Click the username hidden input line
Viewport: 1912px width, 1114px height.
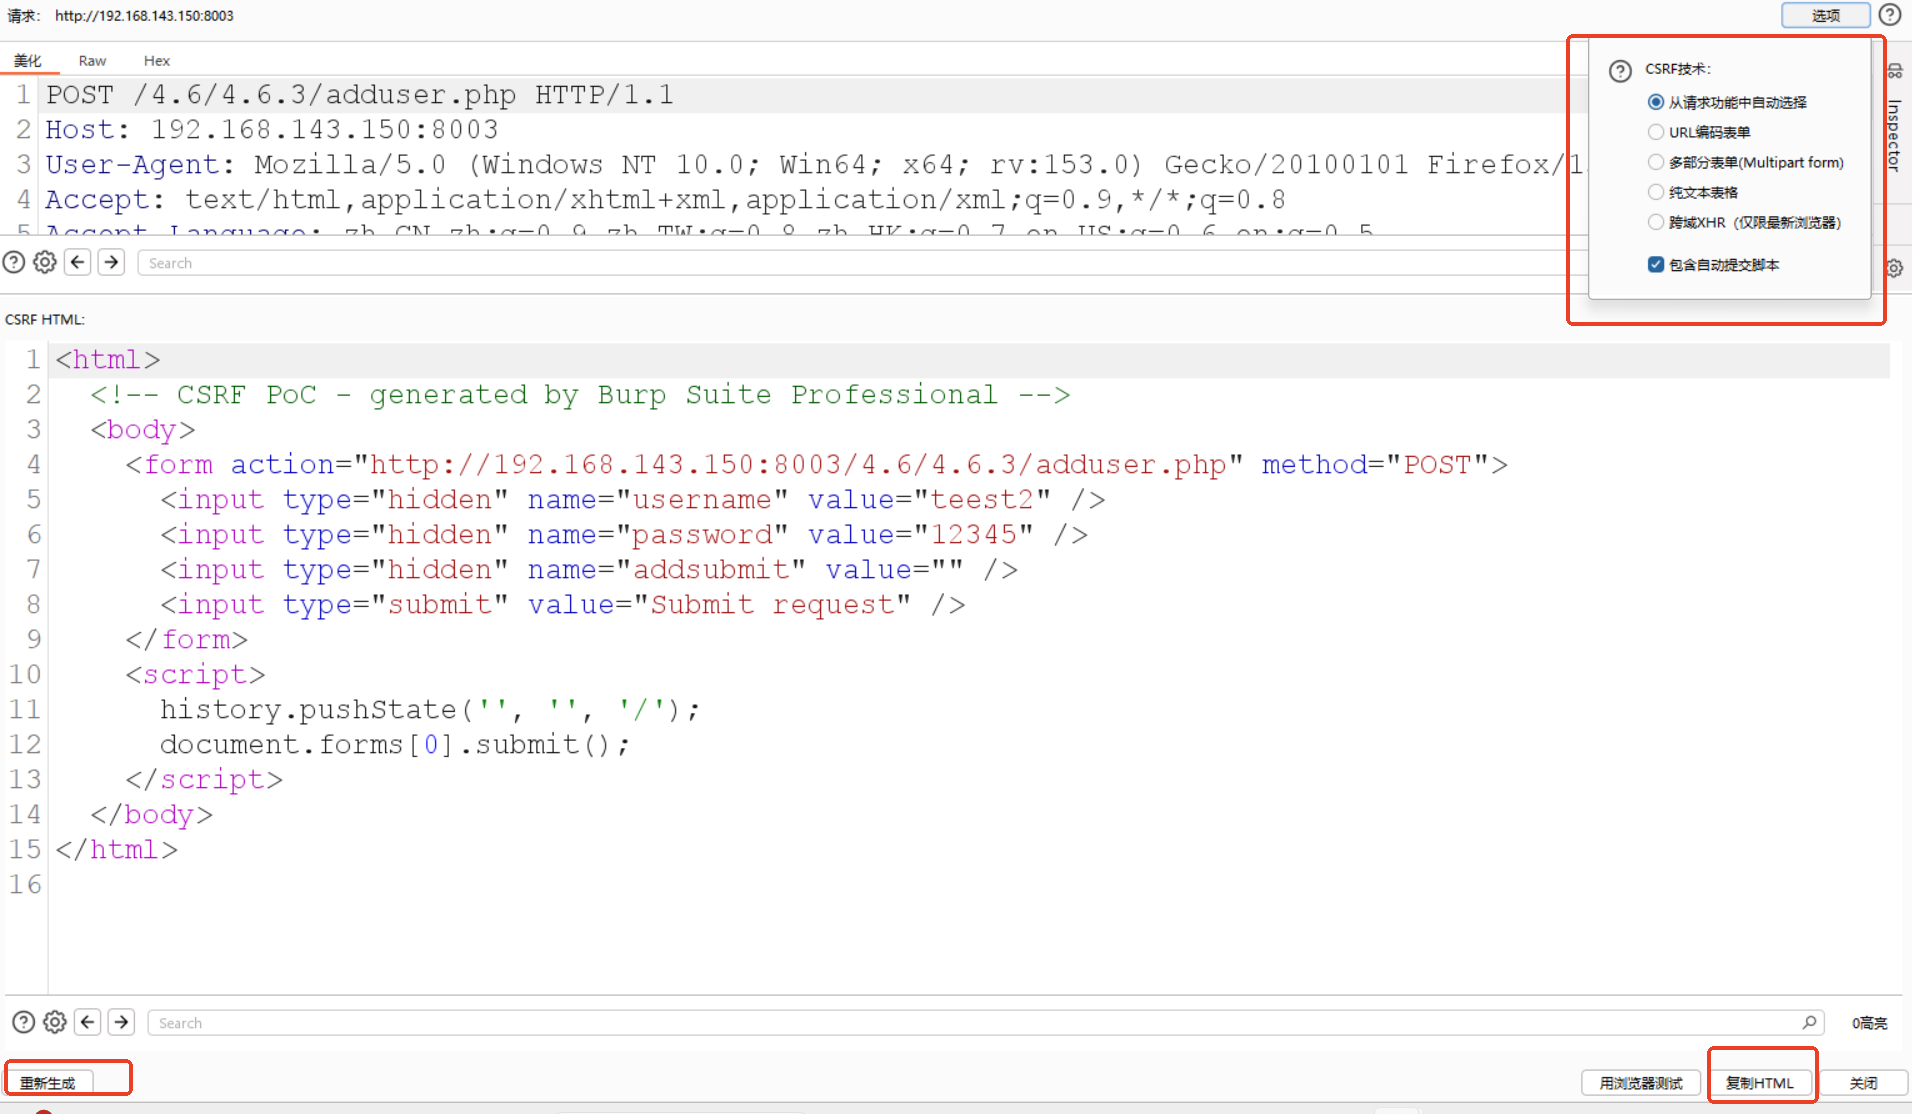[x=633, y=500]
